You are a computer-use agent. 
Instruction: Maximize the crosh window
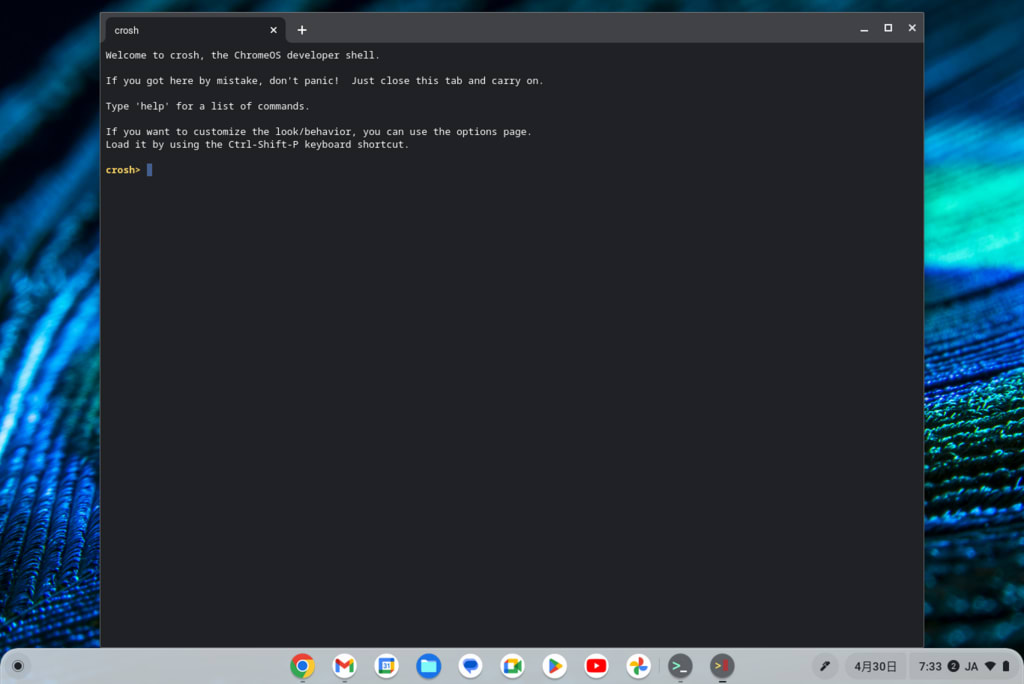coord(888,28)
